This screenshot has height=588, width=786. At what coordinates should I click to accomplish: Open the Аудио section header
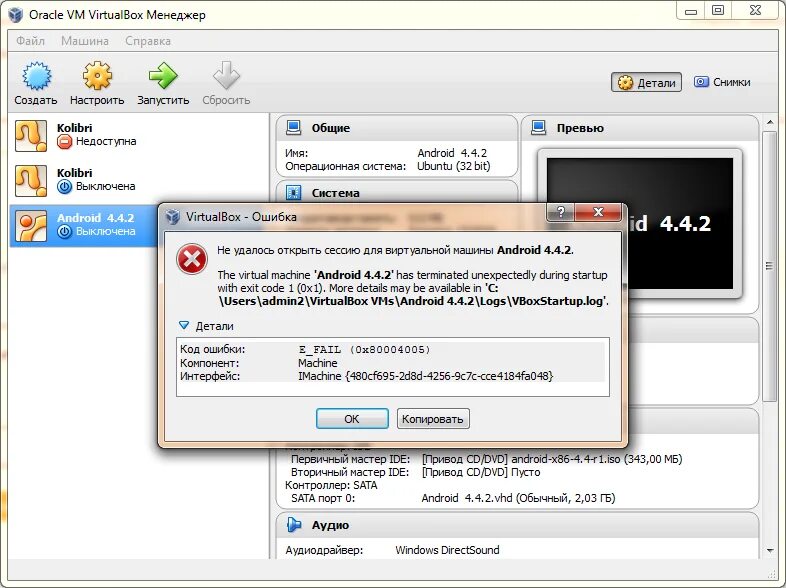coord(517,525)
